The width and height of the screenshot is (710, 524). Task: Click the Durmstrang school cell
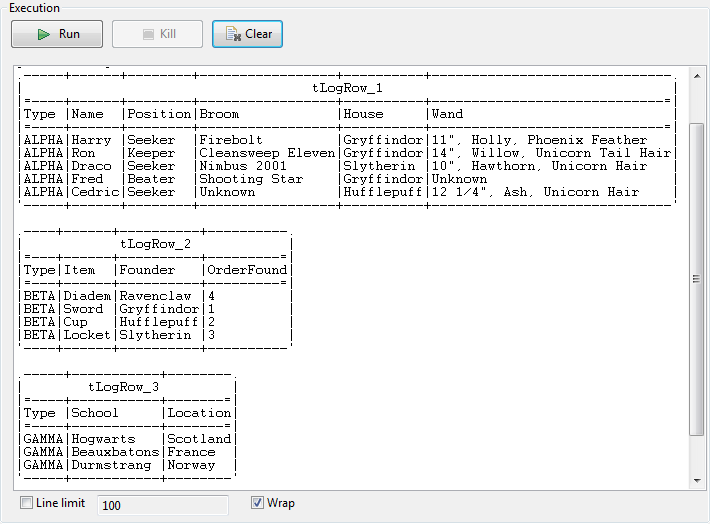(x=111, y=465)
